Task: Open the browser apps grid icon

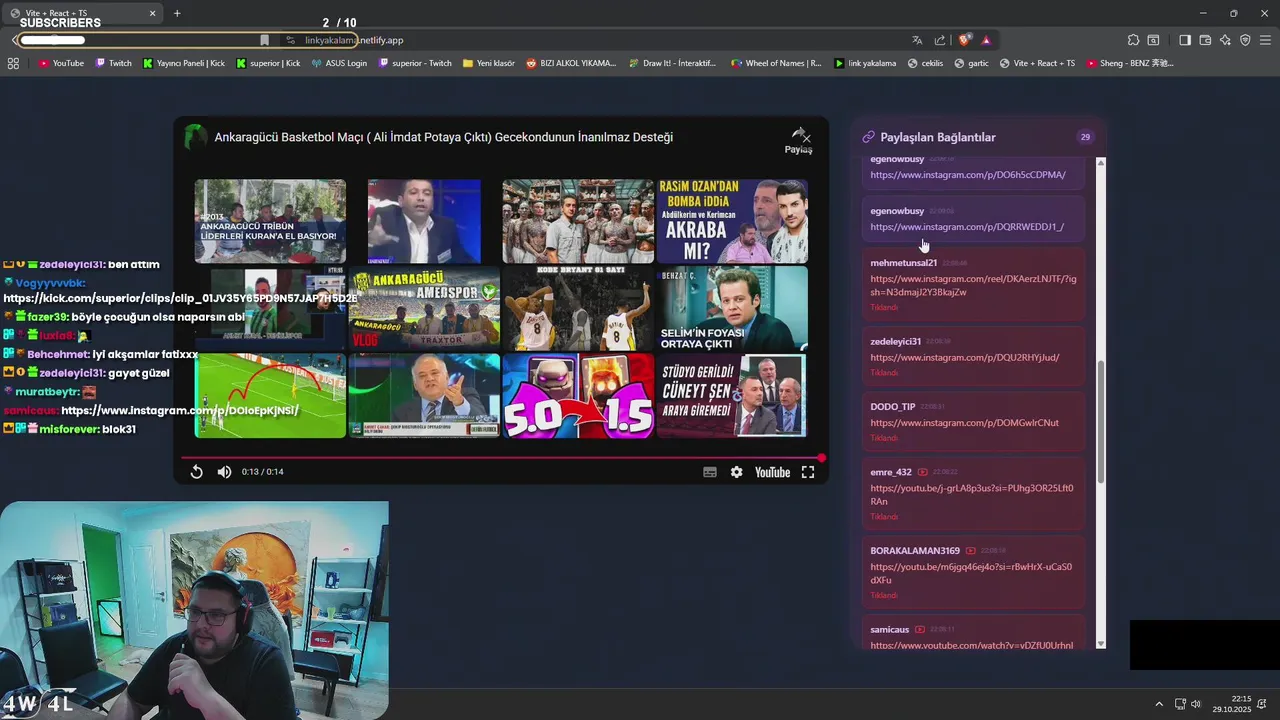Action: click(13, 63)
